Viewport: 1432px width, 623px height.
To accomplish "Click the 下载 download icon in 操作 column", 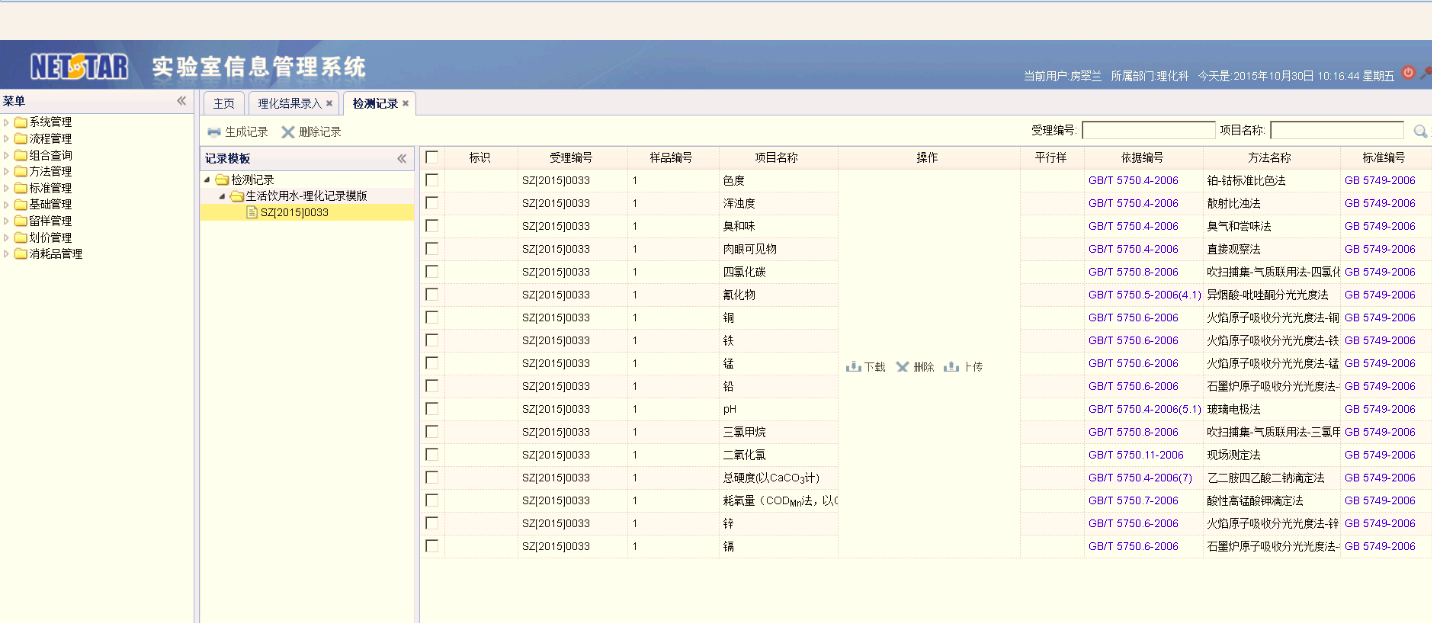I will 854,367.
